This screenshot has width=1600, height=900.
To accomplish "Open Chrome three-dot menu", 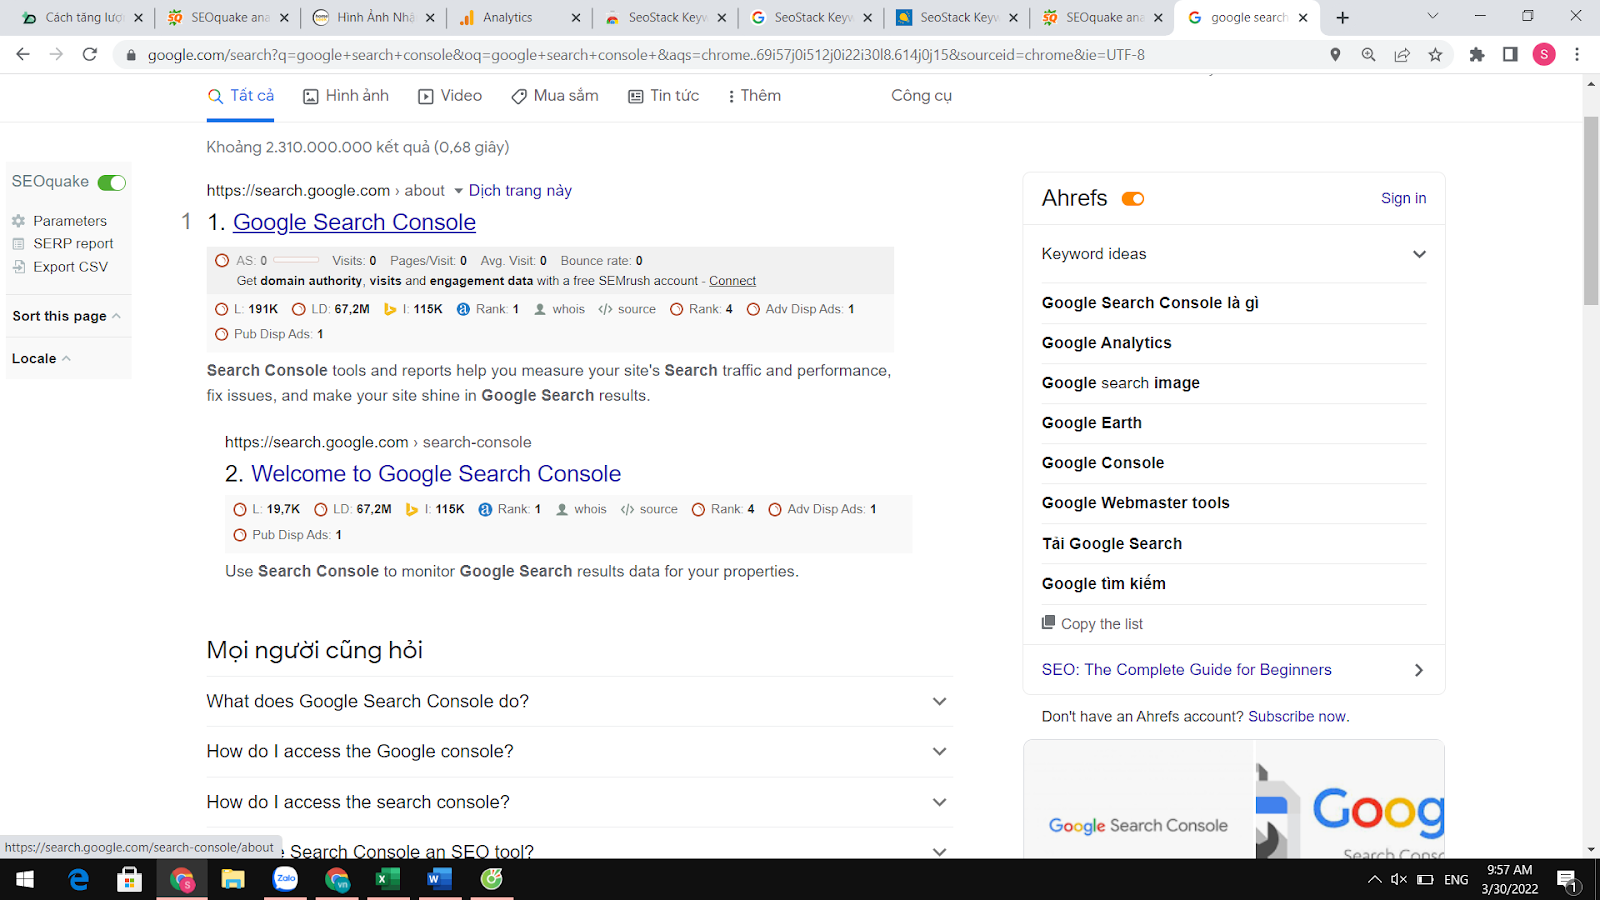I will (1577, 55).
